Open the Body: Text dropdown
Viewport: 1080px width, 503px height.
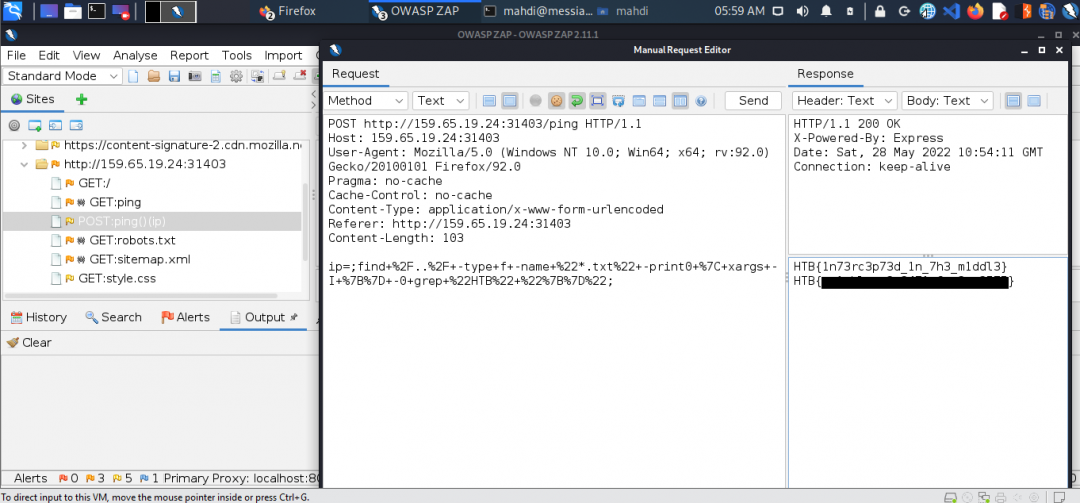click(x=947, y=101)
